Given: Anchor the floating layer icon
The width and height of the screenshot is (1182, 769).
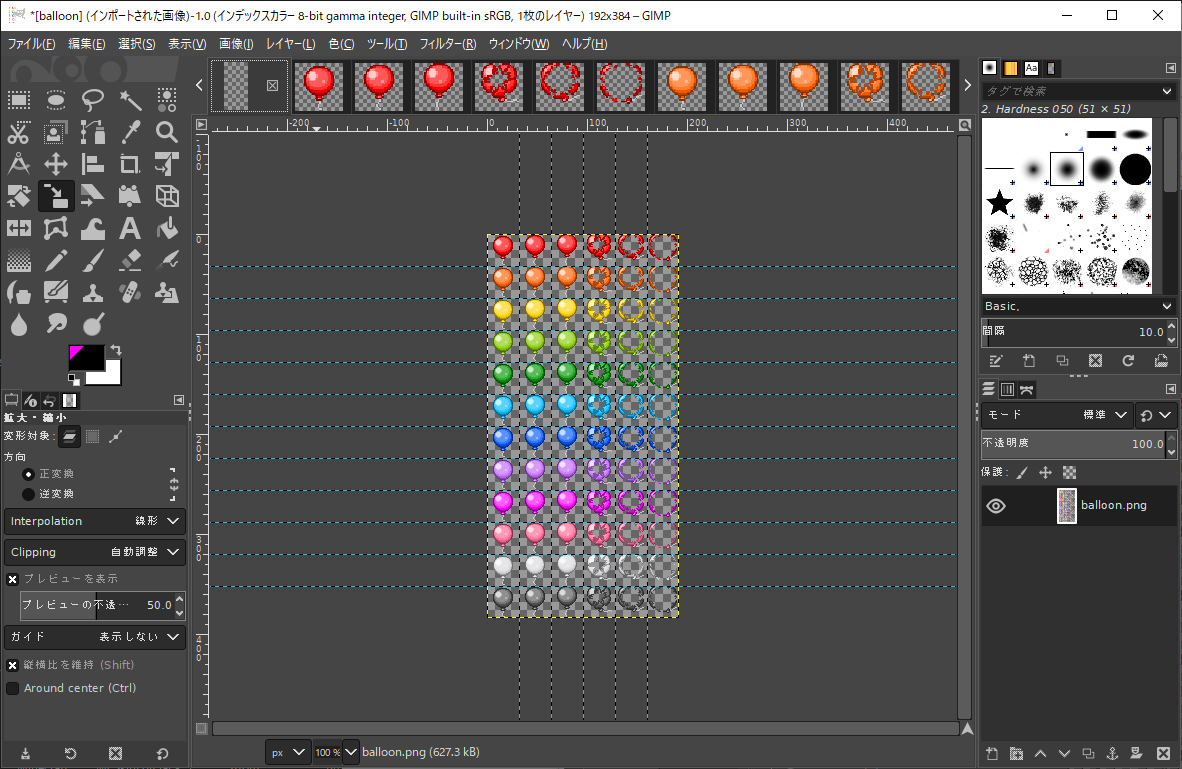Looking at the screenshot, I should point(1112,753).
